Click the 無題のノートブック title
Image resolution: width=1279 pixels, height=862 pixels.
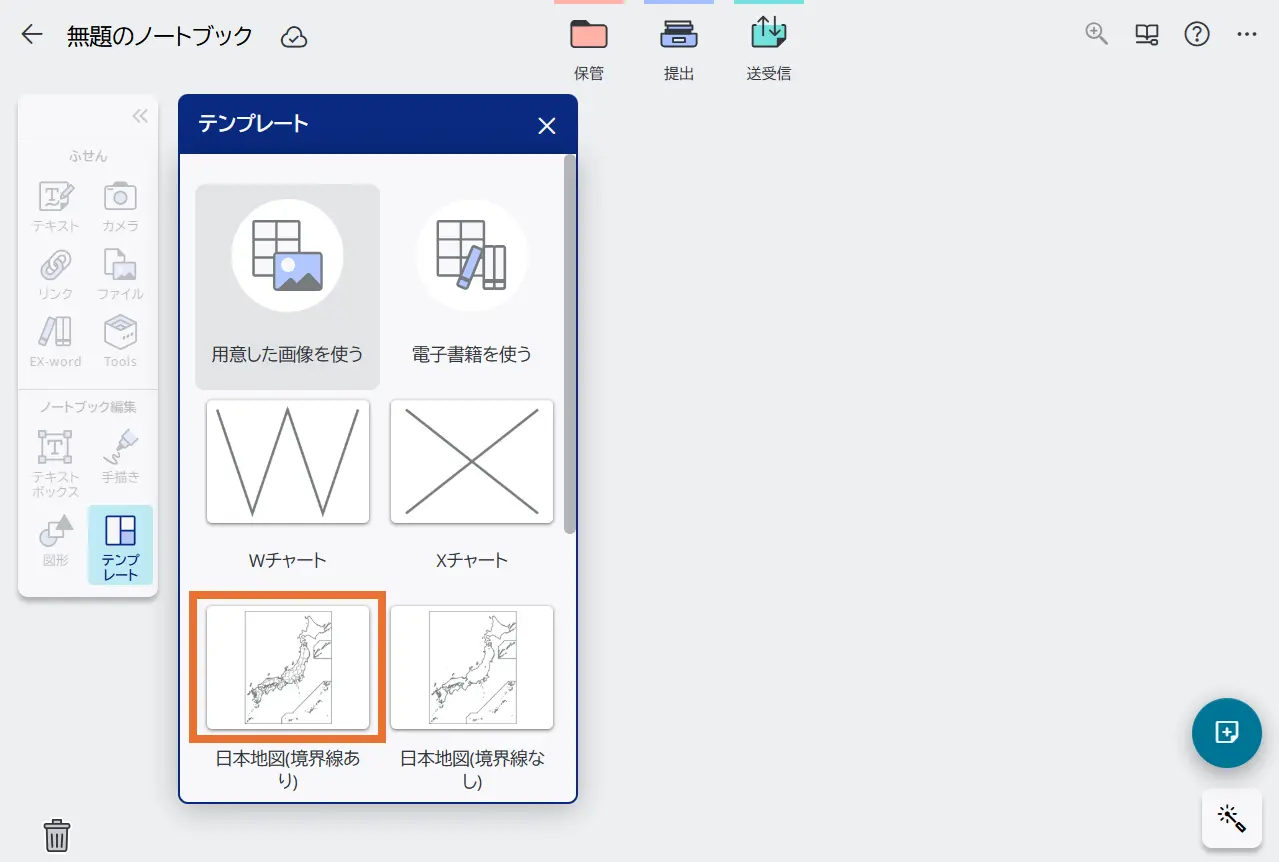pos(160,36)
